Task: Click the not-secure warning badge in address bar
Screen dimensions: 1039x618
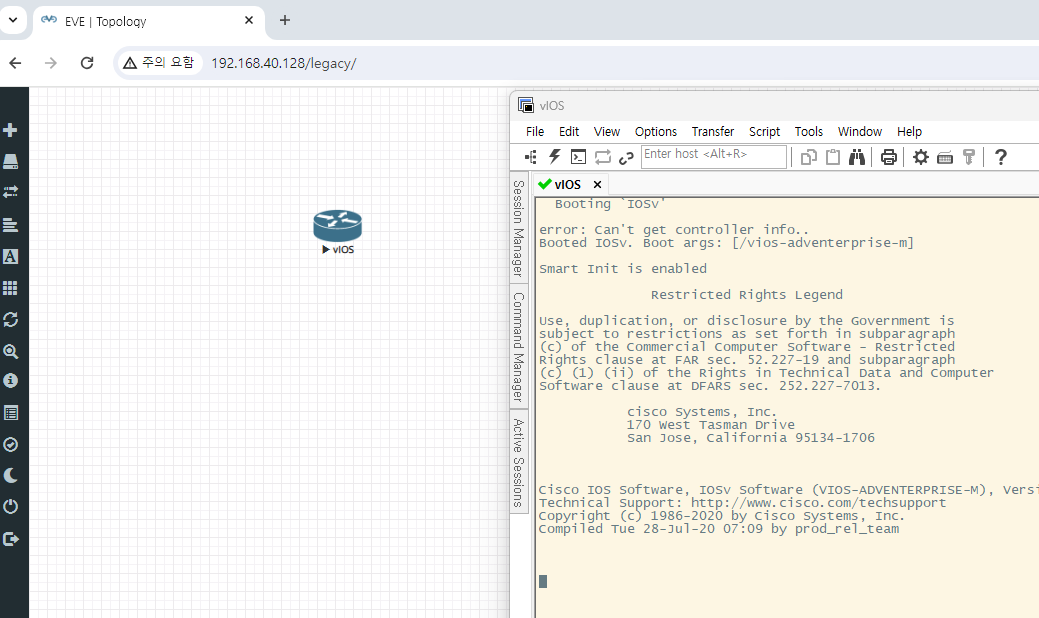Action: (159, 63)
